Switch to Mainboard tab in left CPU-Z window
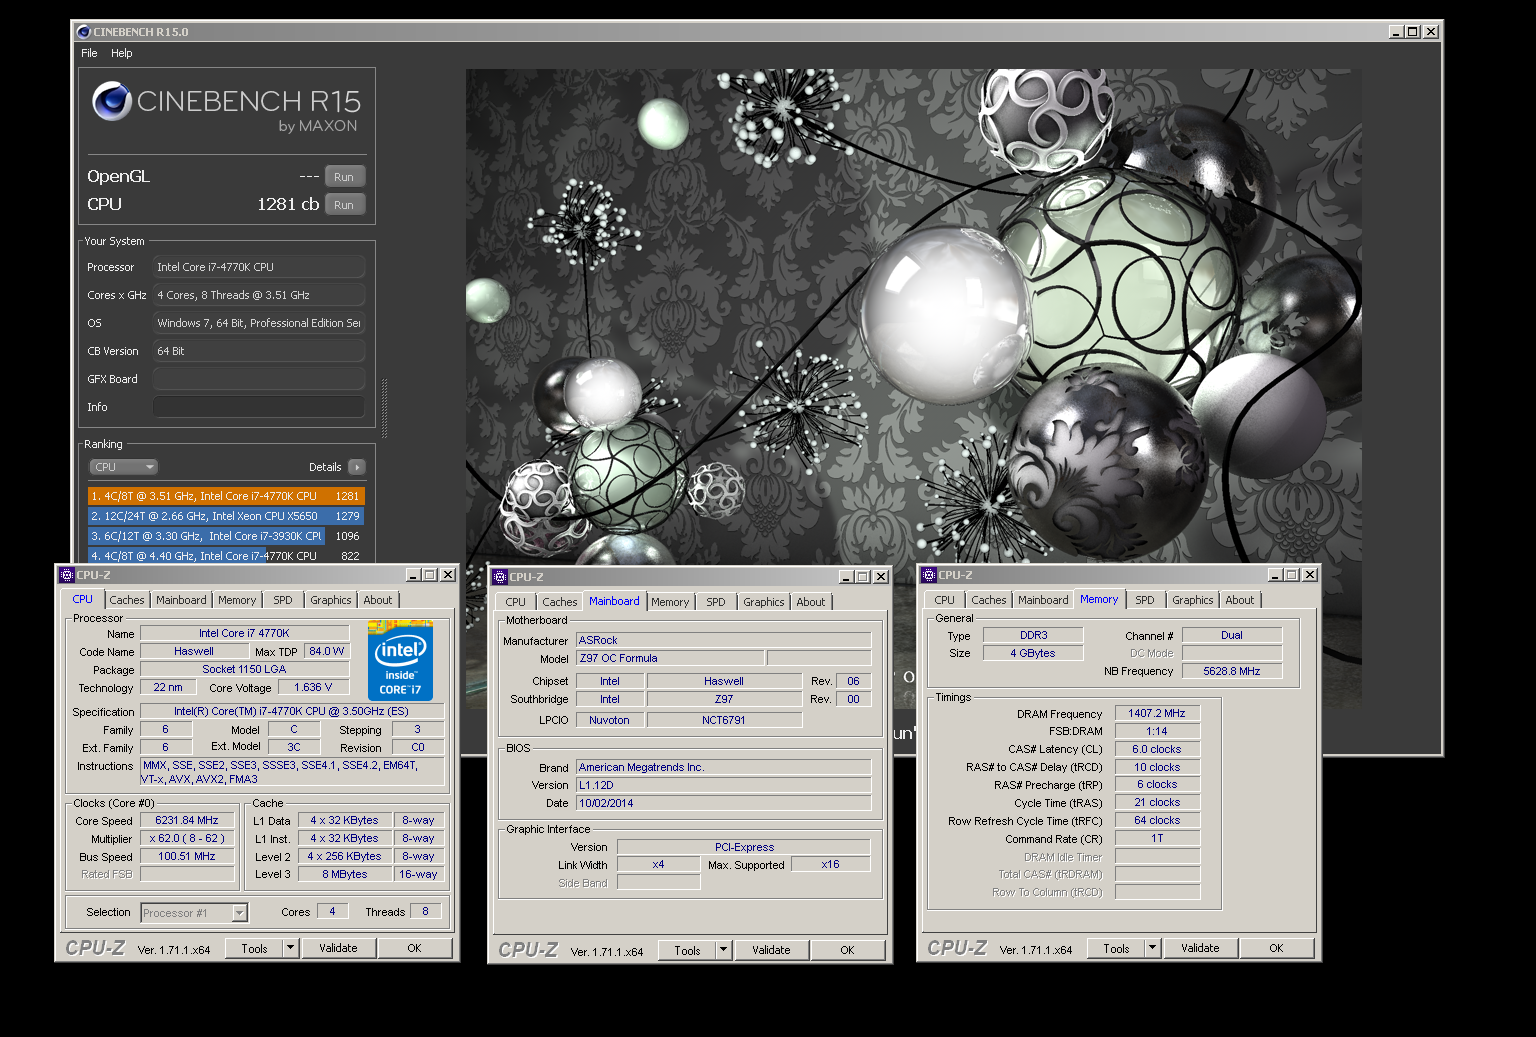Screen dimensions: 1536x1037 coord(181,600)
